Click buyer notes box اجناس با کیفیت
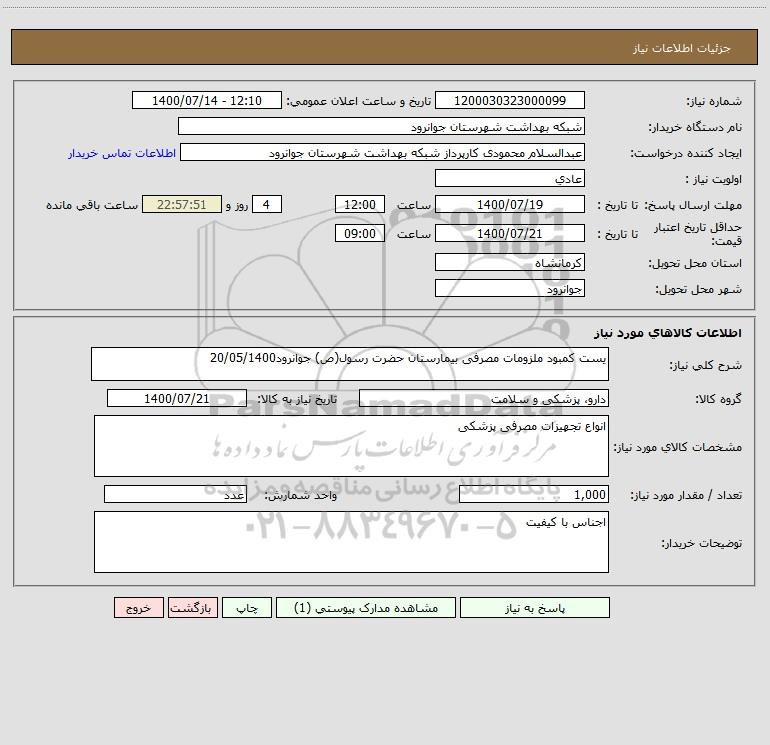 [351, 542]
